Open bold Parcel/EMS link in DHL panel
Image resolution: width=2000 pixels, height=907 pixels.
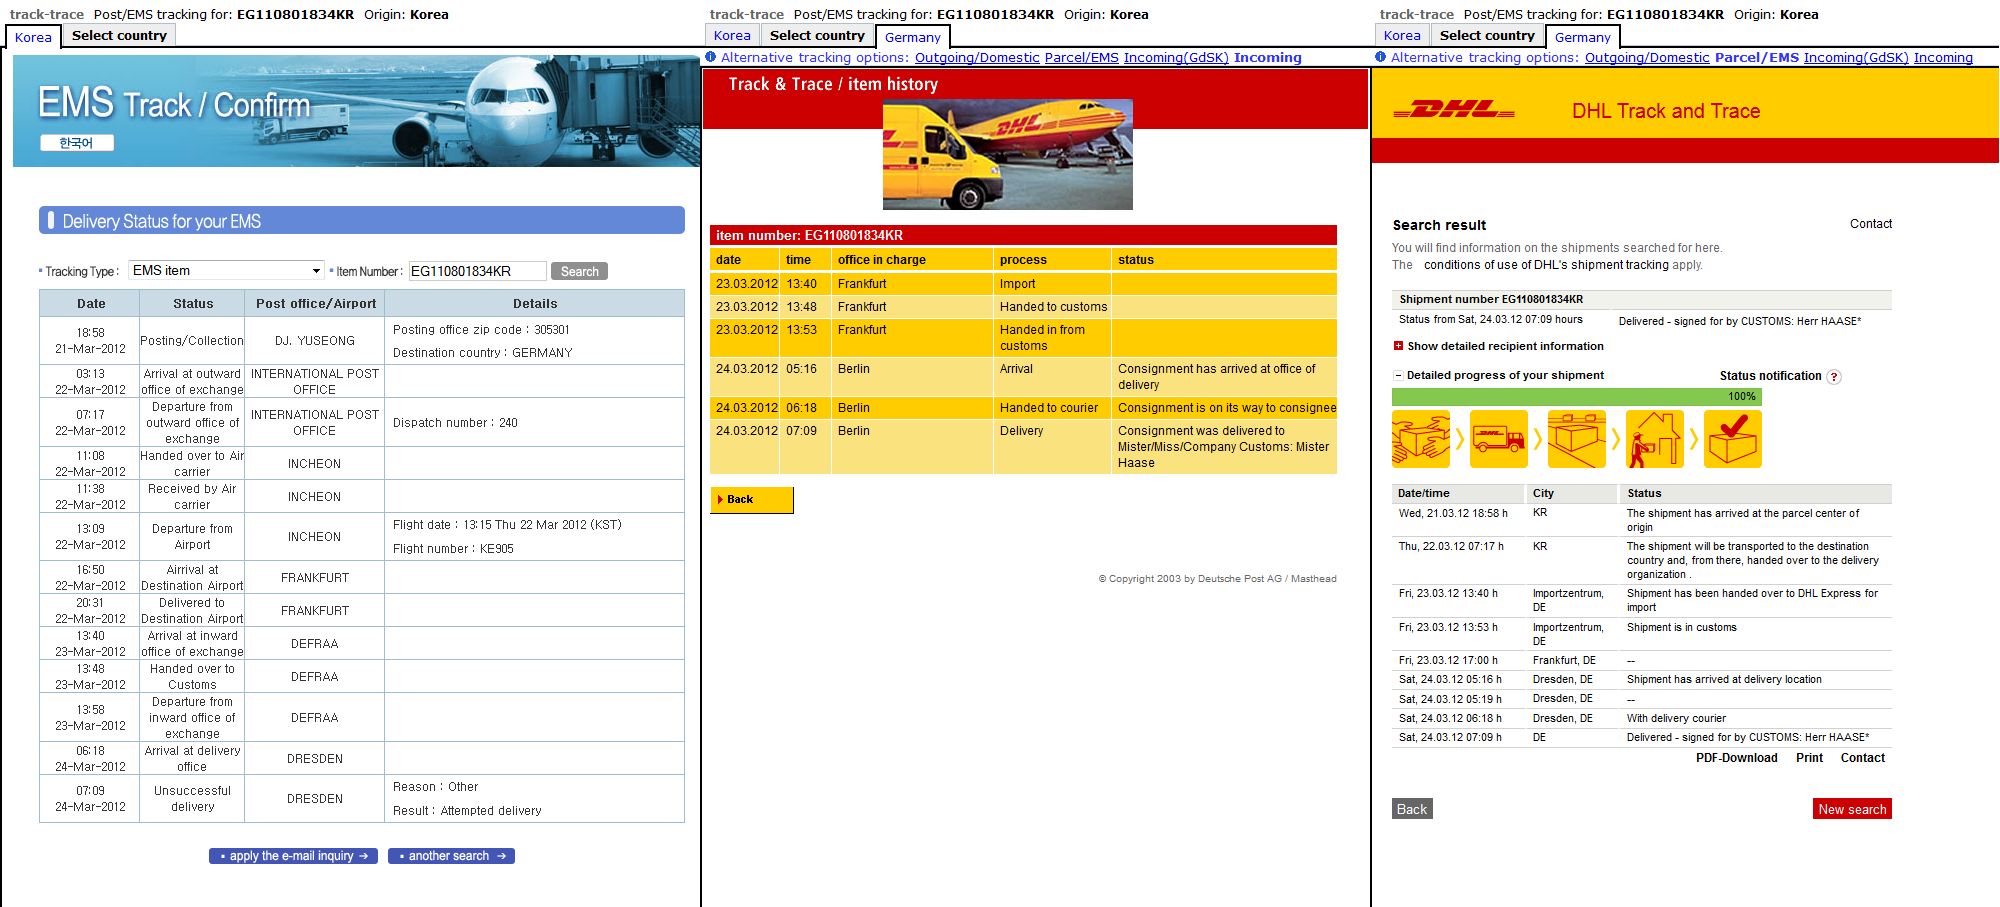tap(1757, 58)
